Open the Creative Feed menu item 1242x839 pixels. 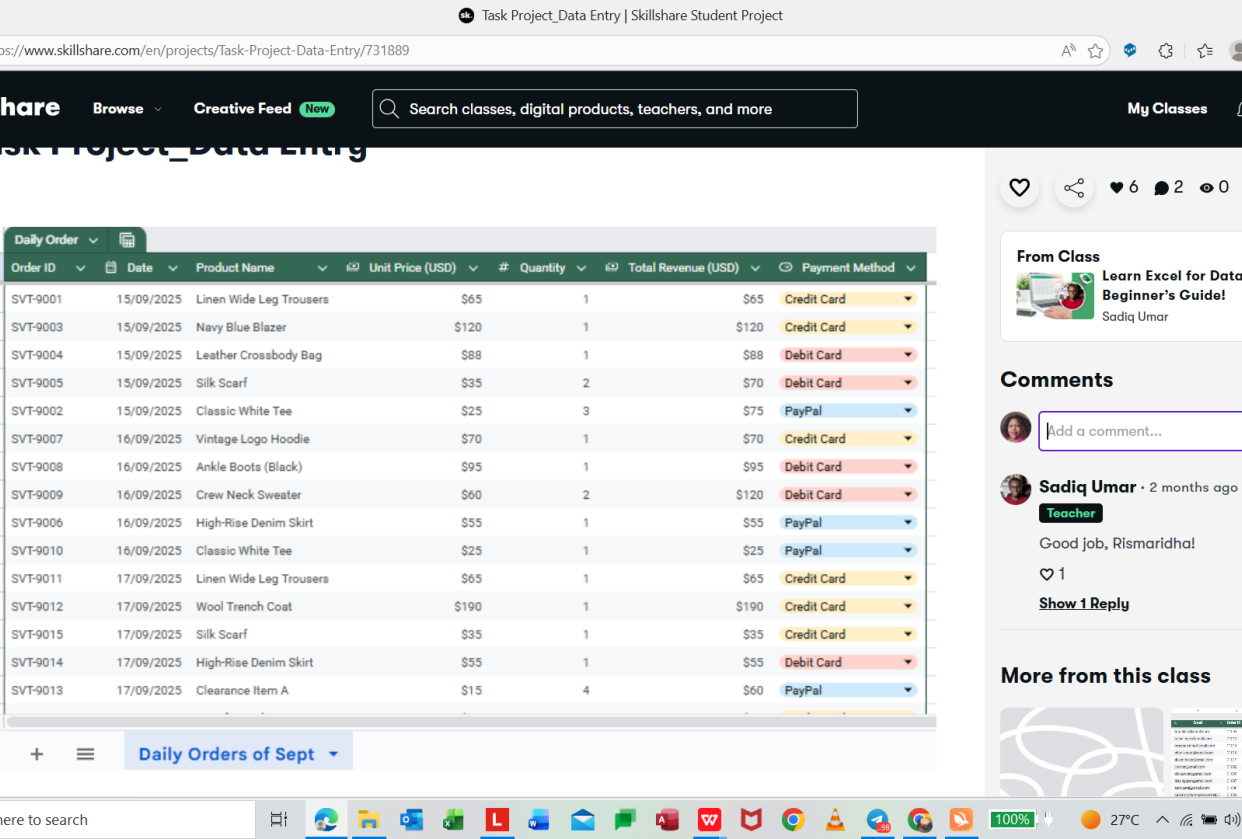(x=243, y=109)
